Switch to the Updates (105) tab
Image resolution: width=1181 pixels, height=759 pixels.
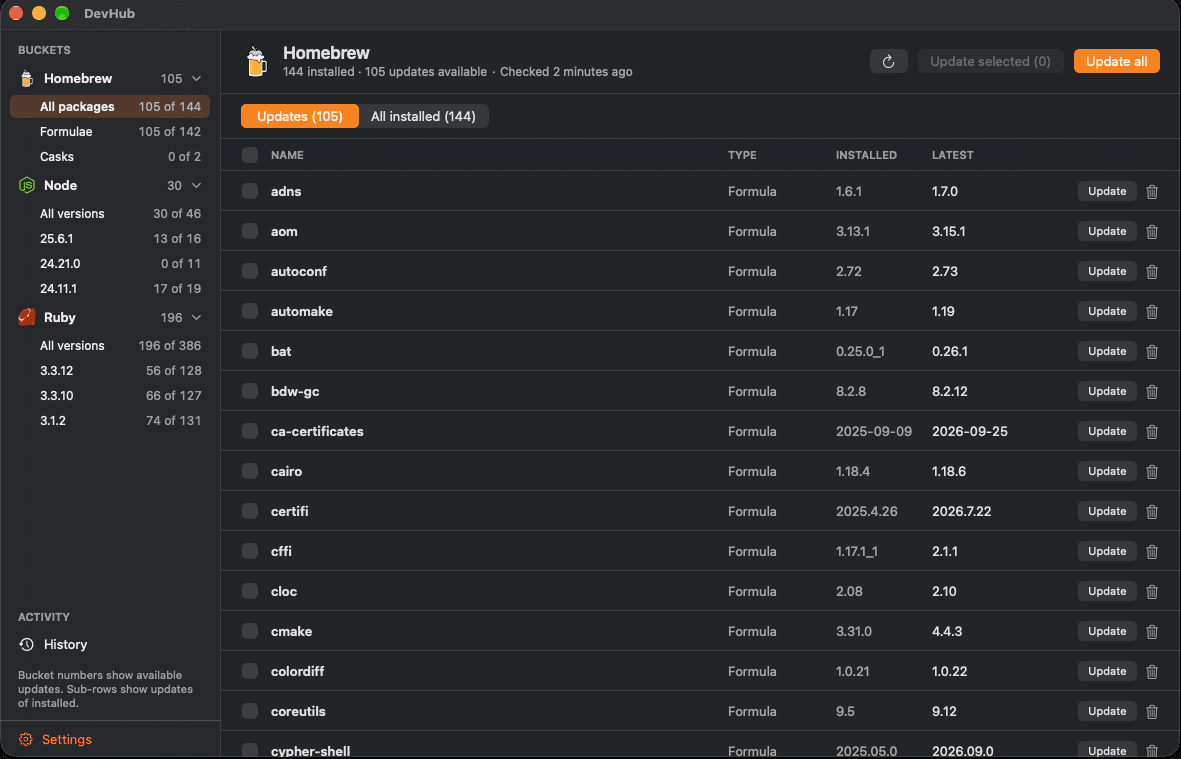coord(300,116)
